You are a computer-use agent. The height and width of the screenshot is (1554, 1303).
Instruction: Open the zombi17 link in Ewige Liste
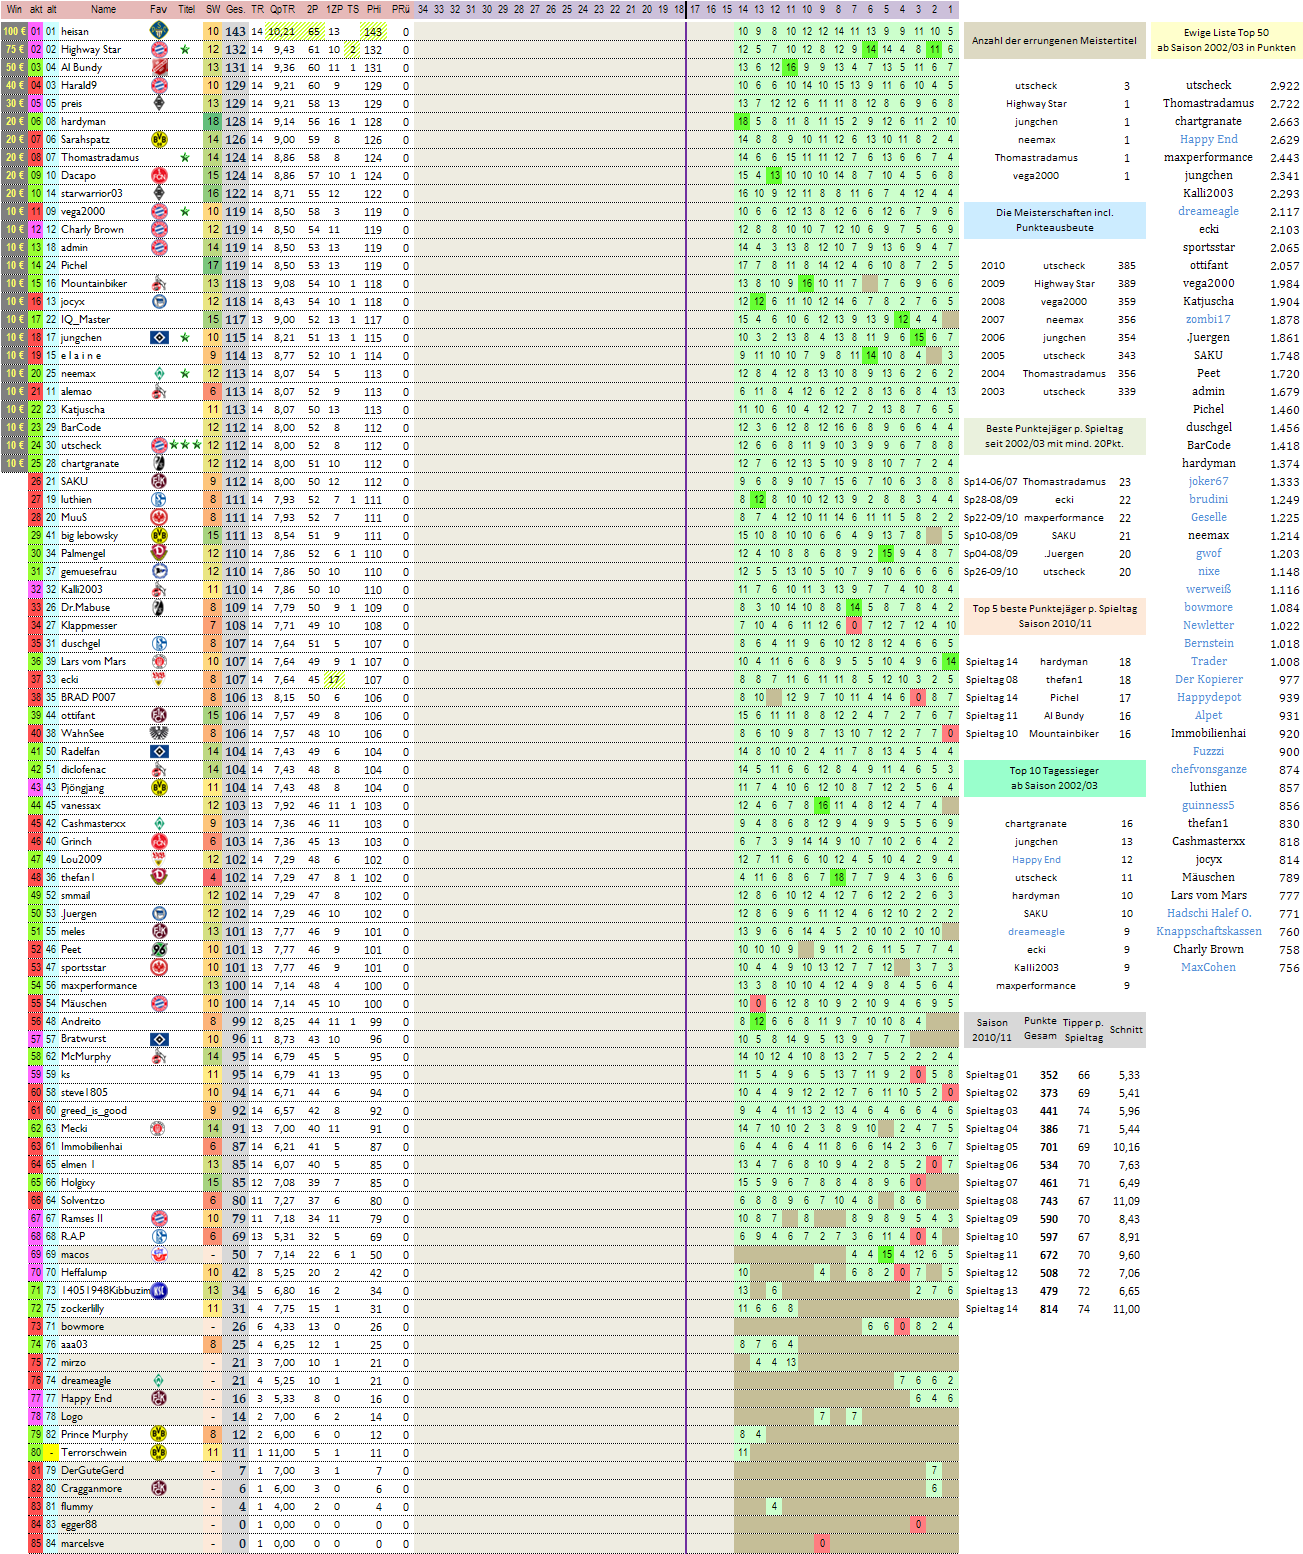point(1208,319)
